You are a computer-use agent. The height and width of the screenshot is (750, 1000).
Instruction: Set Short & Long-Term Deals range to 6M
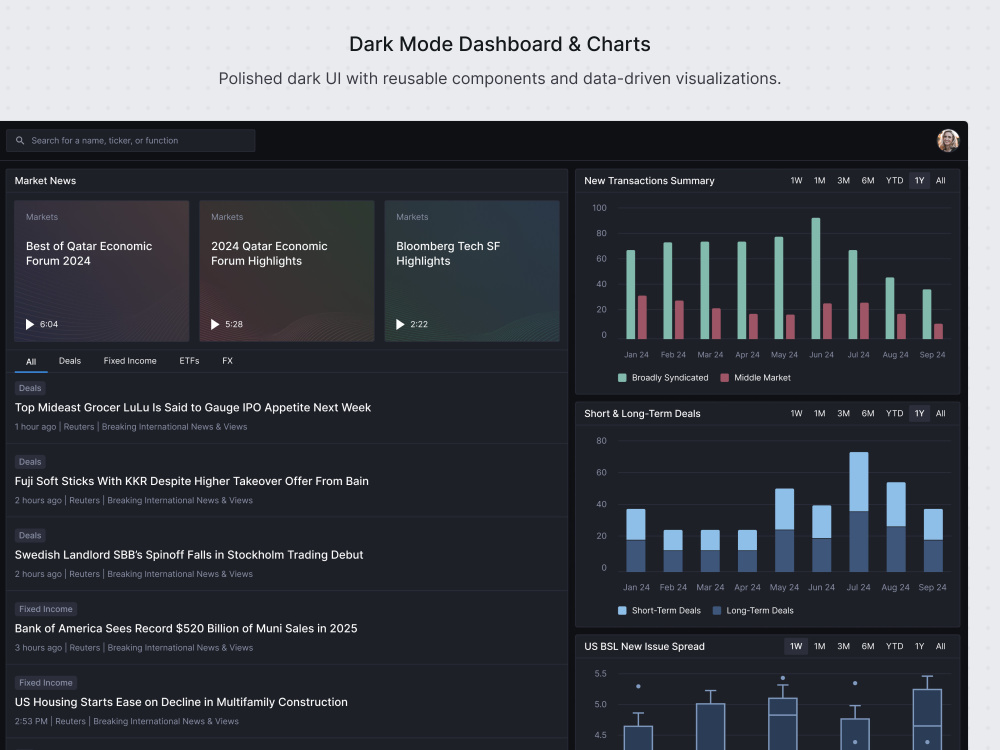868,413
